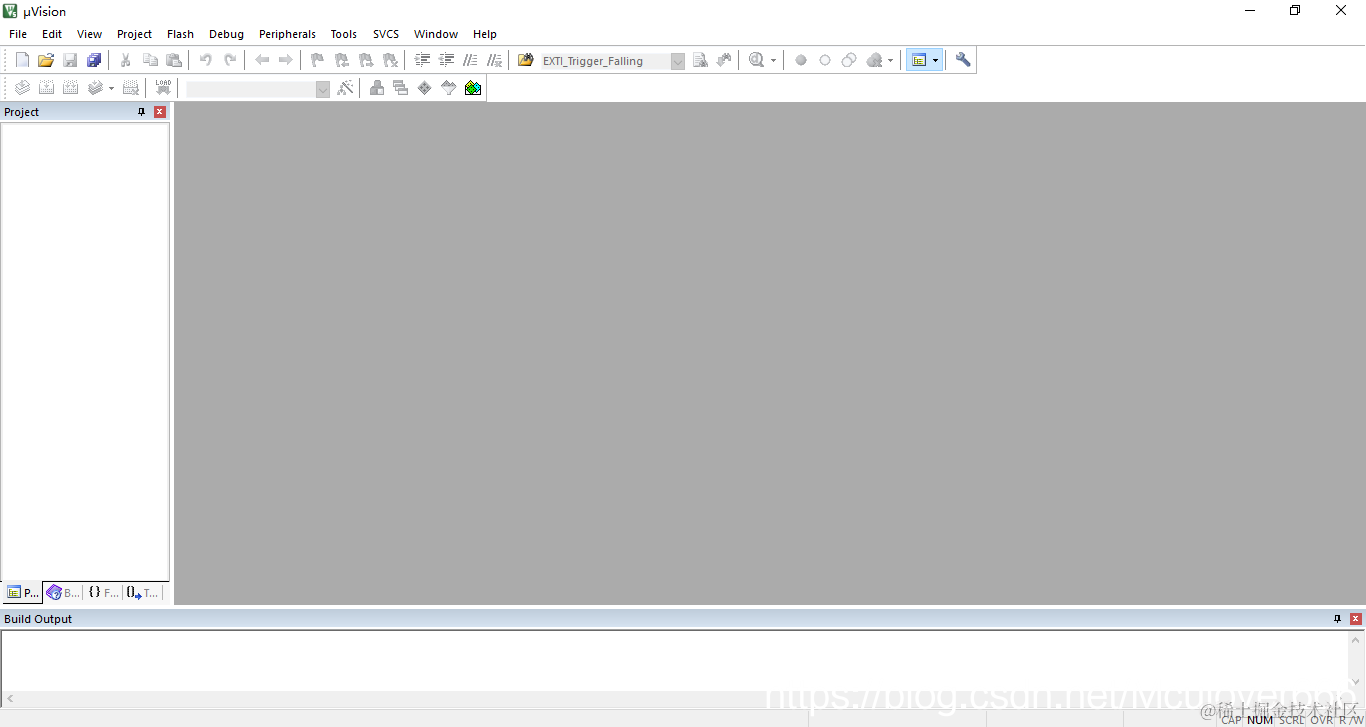Screen dimensions: 1366x727
Task: Click the Incremental Find binoculars icon
Action: 724,60
